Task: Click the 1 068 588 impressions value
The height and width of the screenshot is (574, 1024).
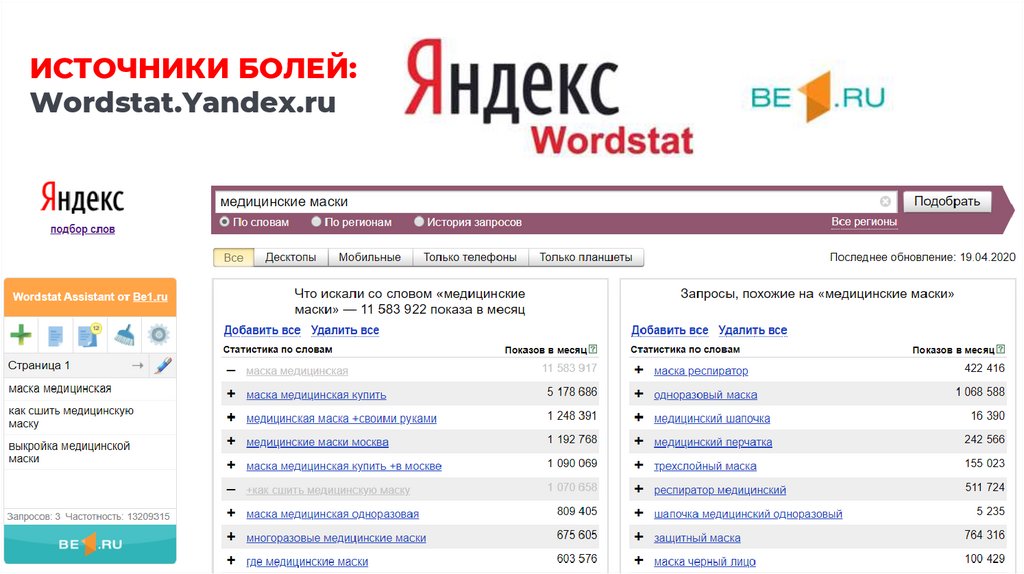Action: pyautogui.click(x=980, y=392)
